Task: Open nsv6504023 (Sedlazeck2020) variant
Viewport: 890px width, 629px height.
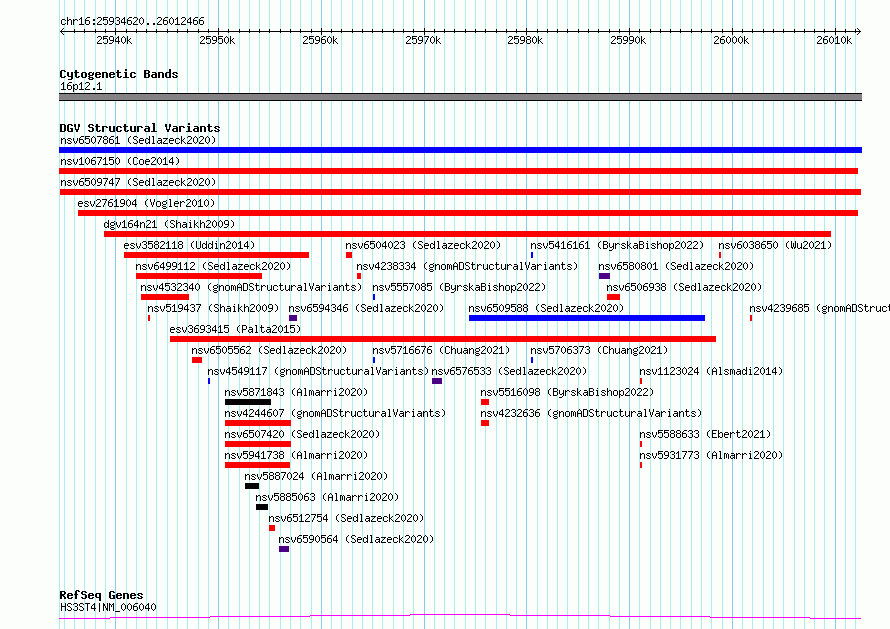Action: pyautogui.click(x=423, y=245)
